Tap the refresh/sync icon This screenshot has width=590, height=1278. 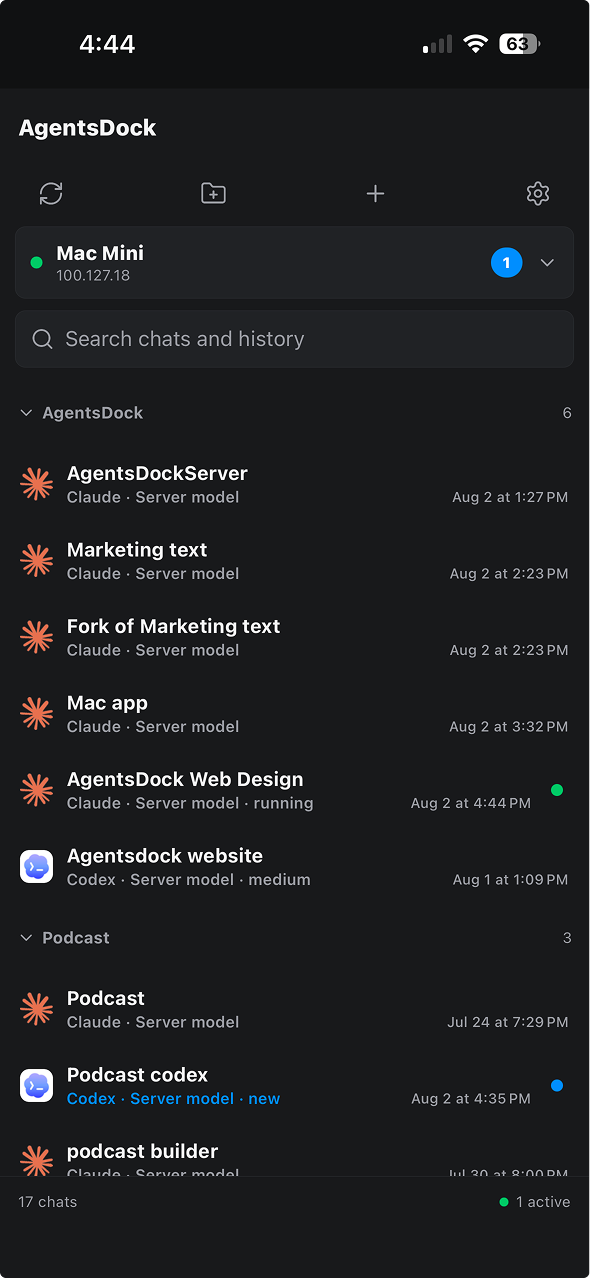(51, 193)
